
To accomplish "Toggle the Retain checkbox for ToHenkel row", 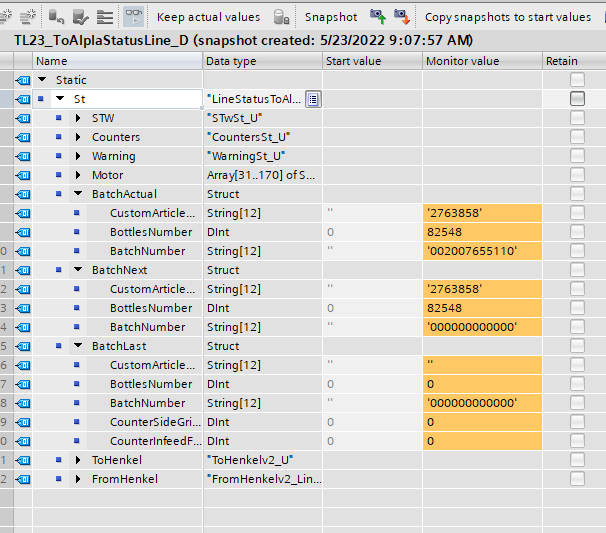I will (577, 460).
